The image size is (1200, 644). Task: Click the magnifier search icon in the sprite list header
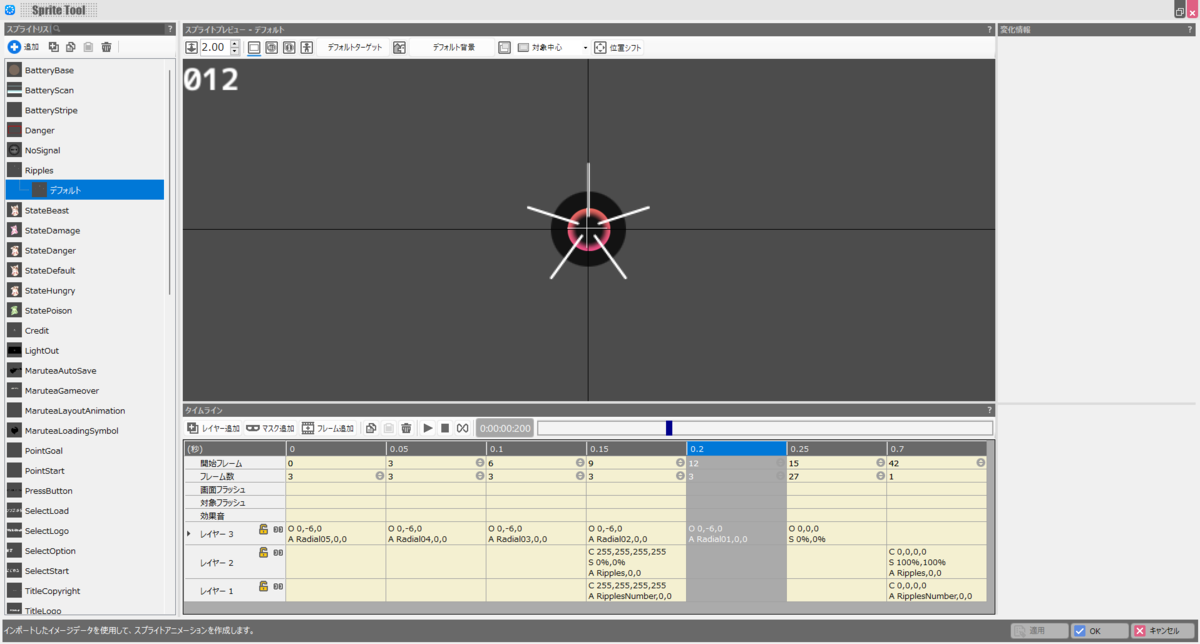57,30
